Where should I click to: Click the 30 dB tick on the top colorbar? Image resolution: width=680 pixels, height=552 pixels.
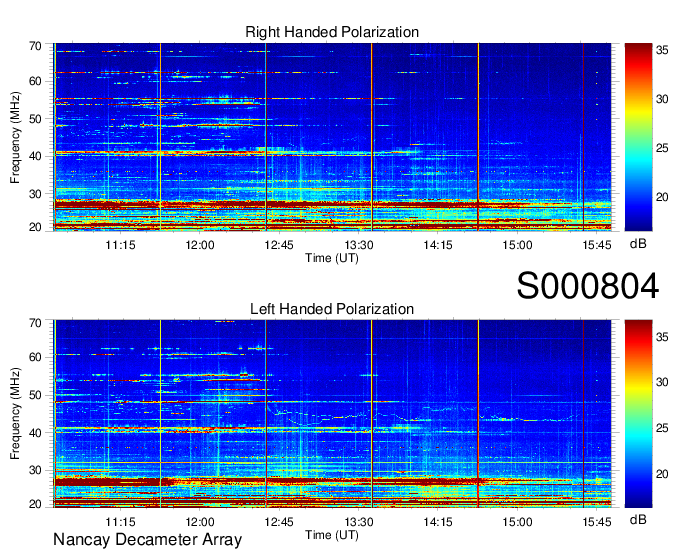tap(662, 99)
